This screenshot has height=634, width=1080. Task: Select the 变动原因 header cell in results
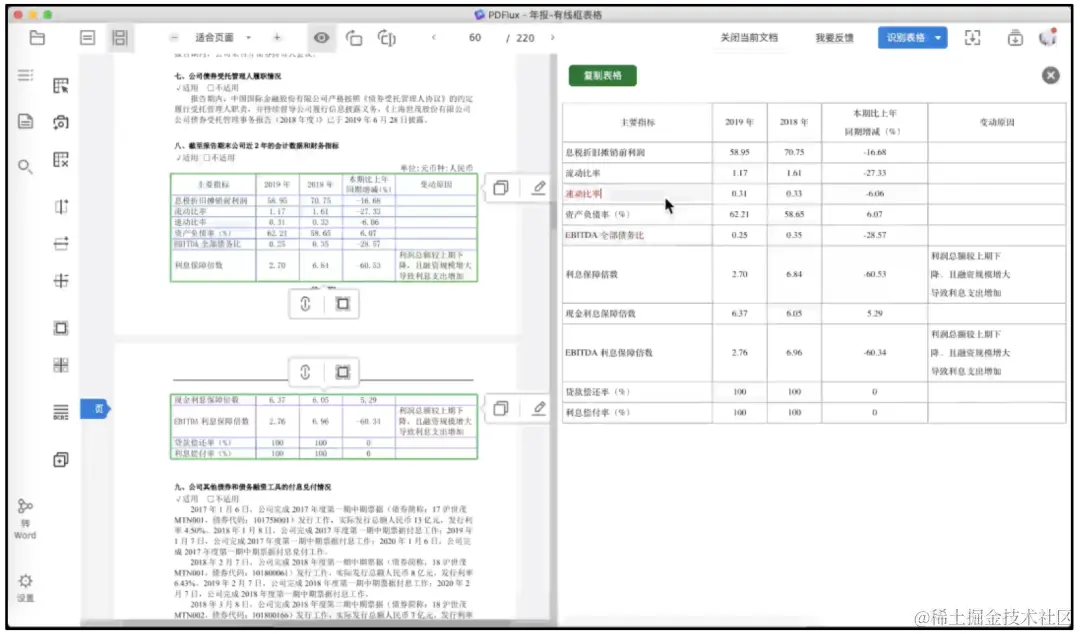click(x=997, y=123)
